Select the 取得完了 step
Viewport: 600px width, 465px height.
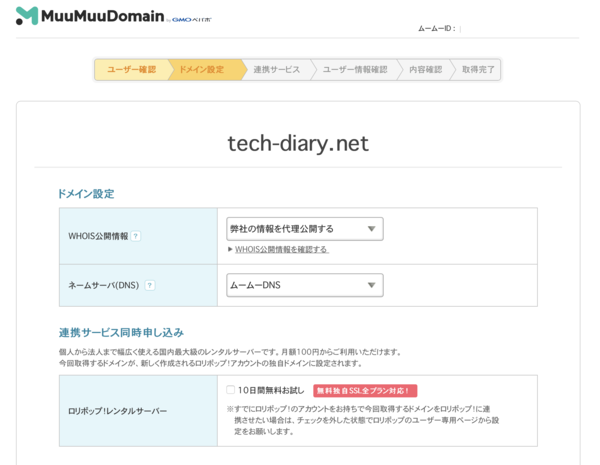pos(478,70)
